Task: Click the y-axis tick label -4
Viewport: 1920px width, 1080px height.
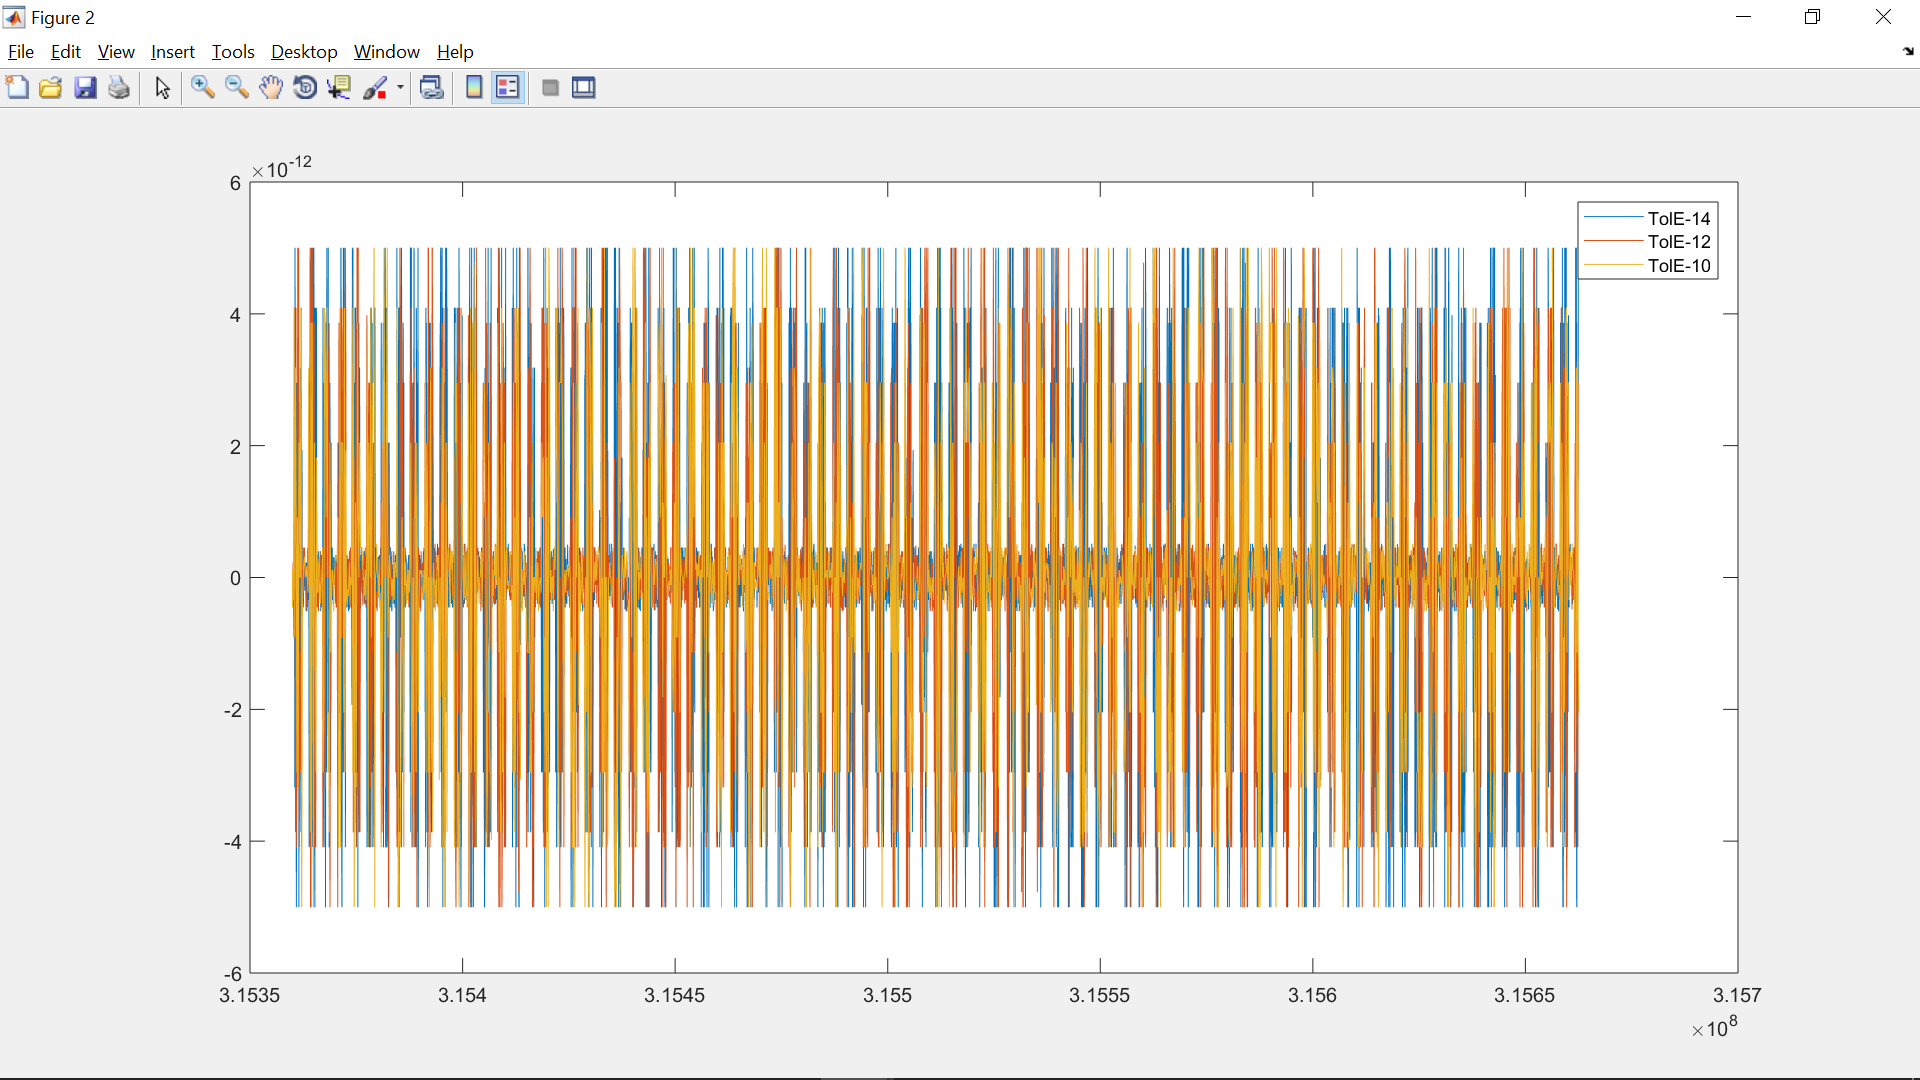Action: (x=233, y=842)
